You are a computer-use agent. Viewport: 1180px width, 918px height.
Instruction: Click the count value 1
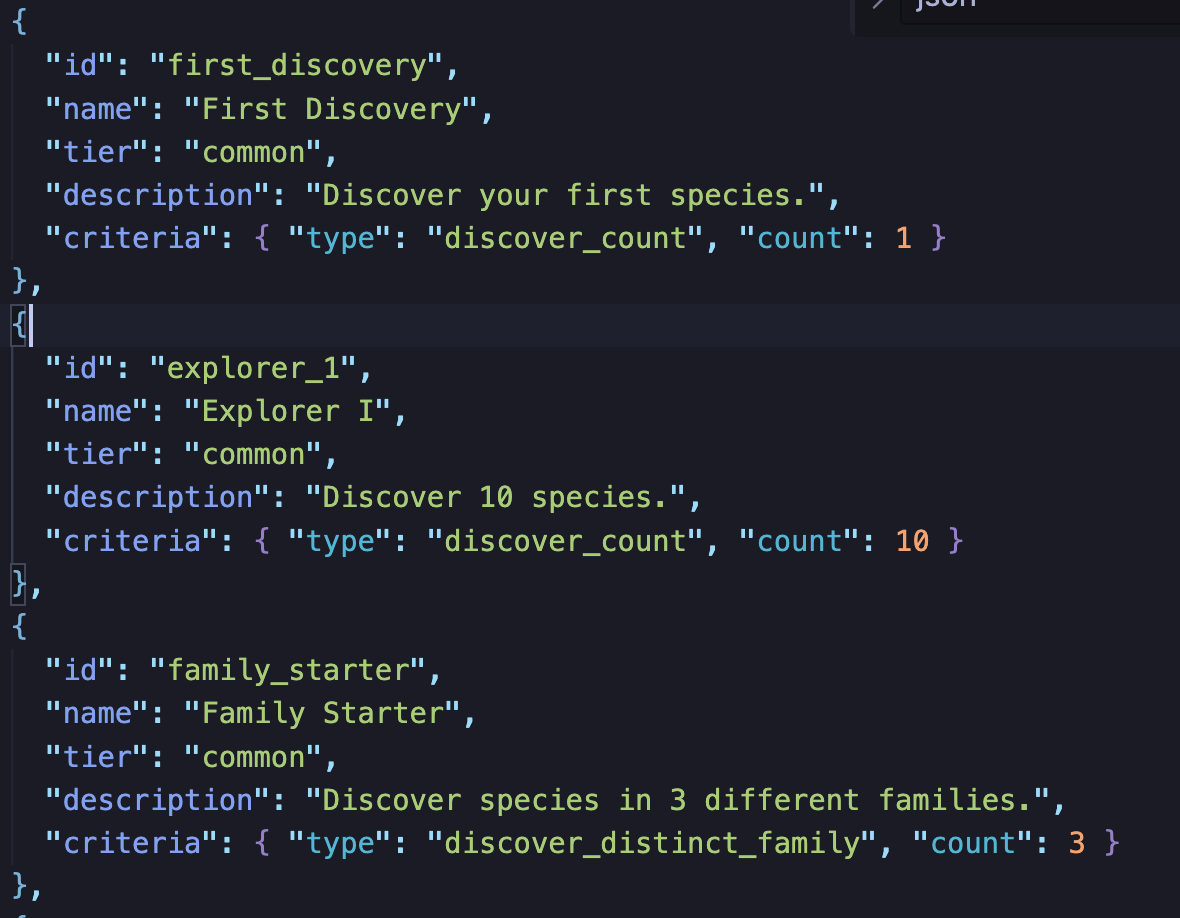[904, 238]
